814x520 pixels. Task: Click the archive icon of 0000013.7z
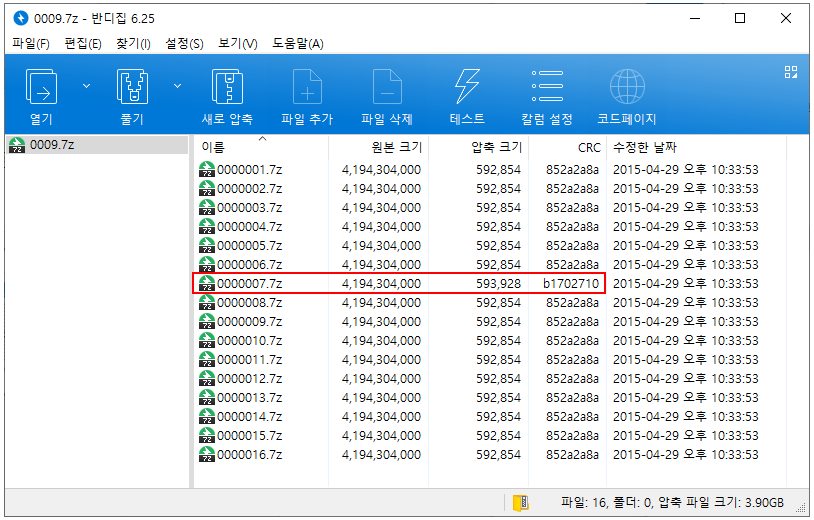coord(207,398)
